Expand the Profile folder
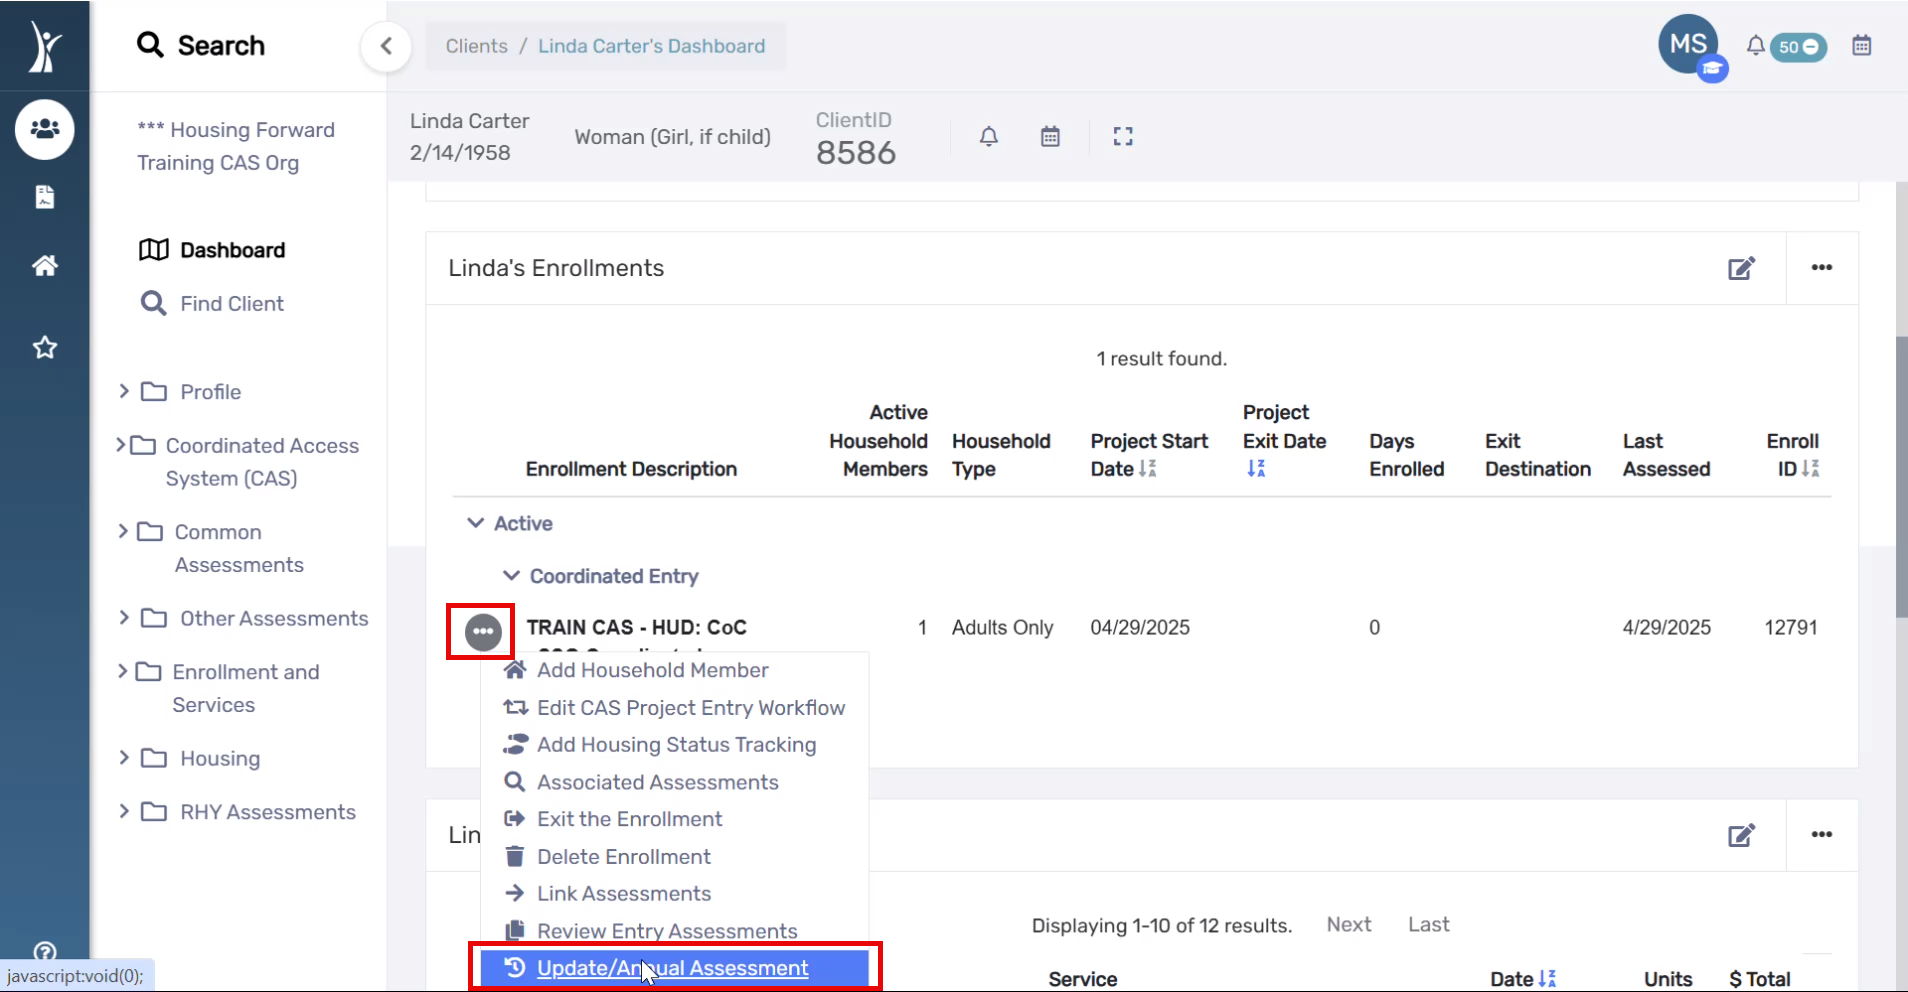The height and width of the screenshot is (992, 1908). (124, 391)
